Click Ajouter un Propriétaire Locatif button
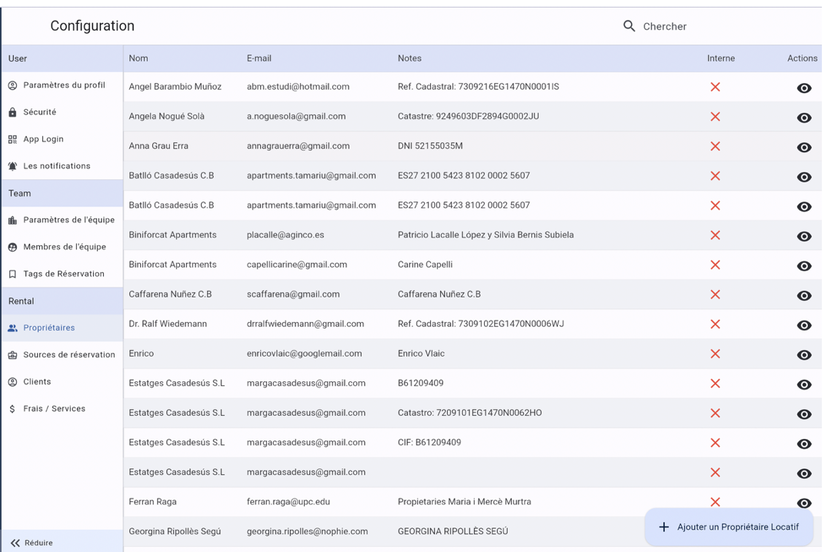Screen dimensions: 828x552 729,527
